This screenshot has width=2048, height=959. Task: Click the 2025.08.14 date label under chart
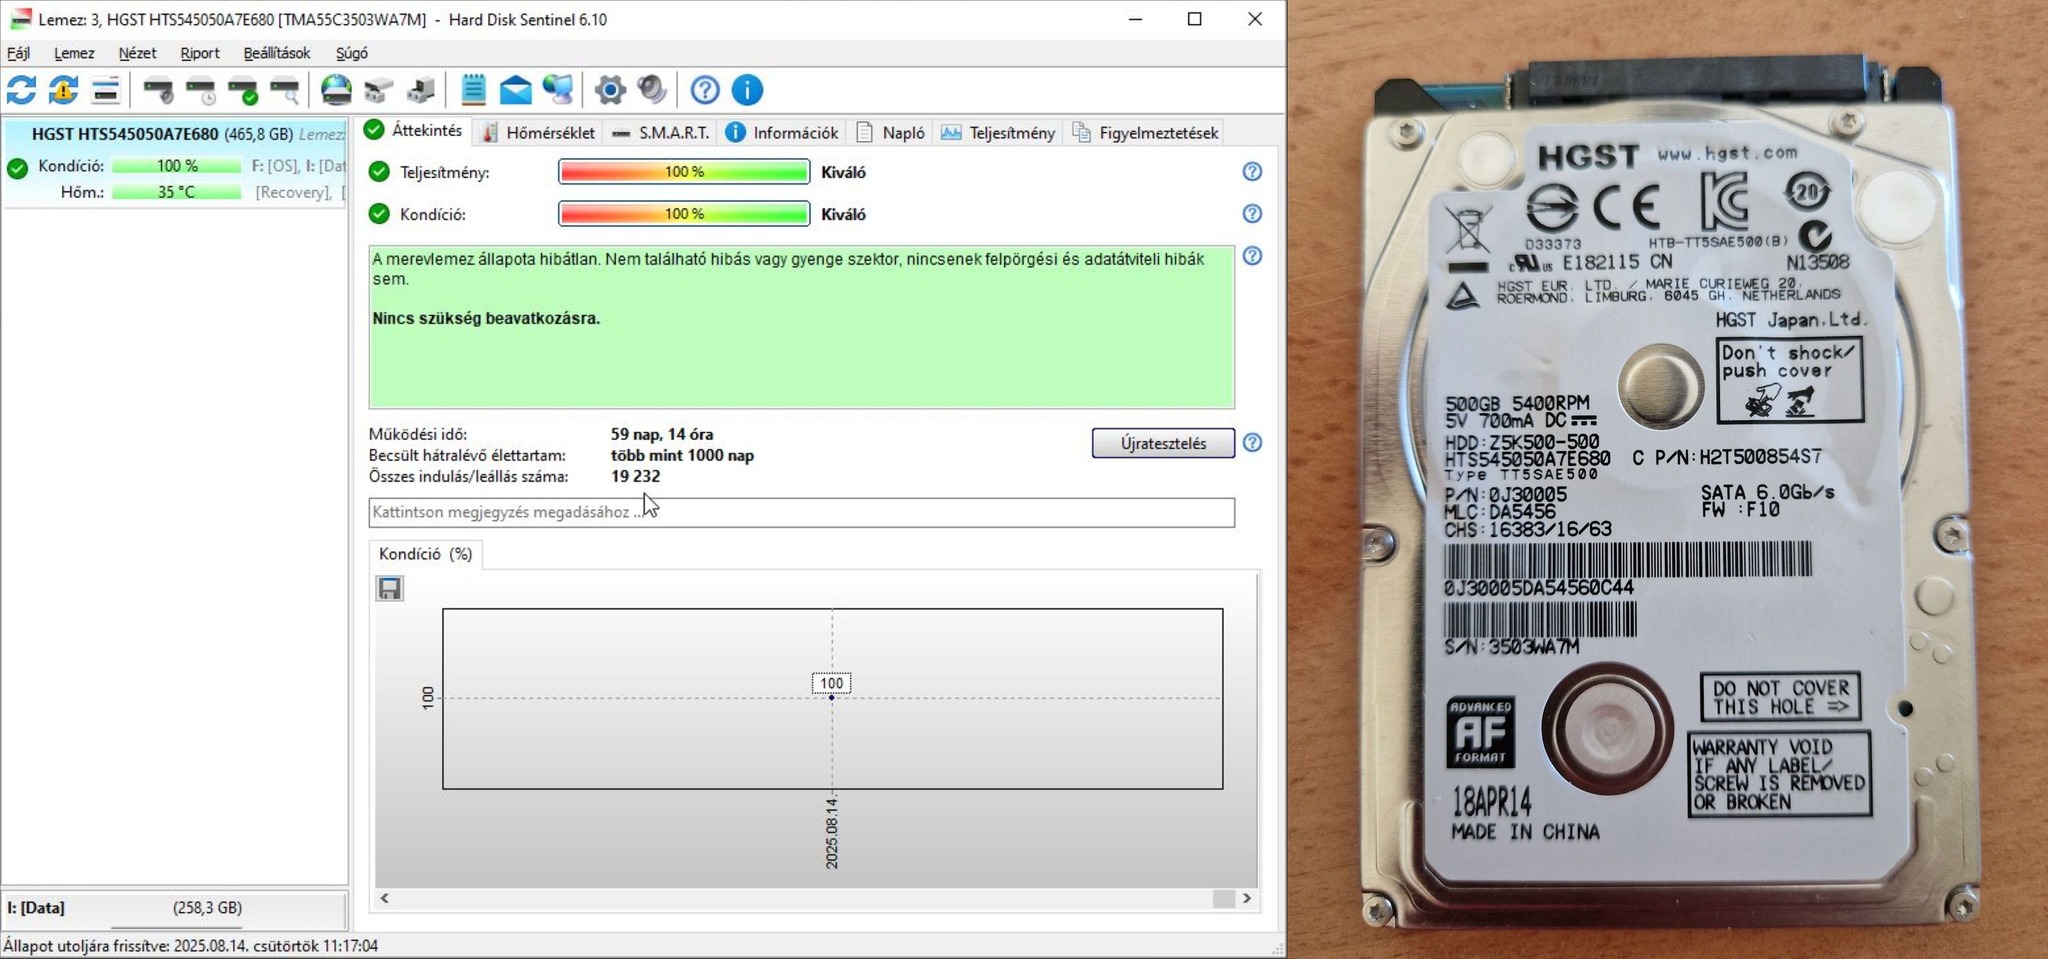[832, 833]
